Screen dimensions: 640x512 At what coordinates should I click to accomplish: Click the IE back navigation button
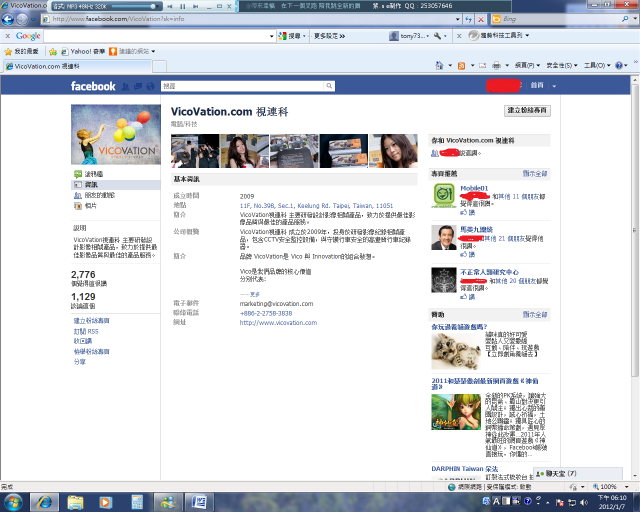pyautogui.click(x=7, y=19)
